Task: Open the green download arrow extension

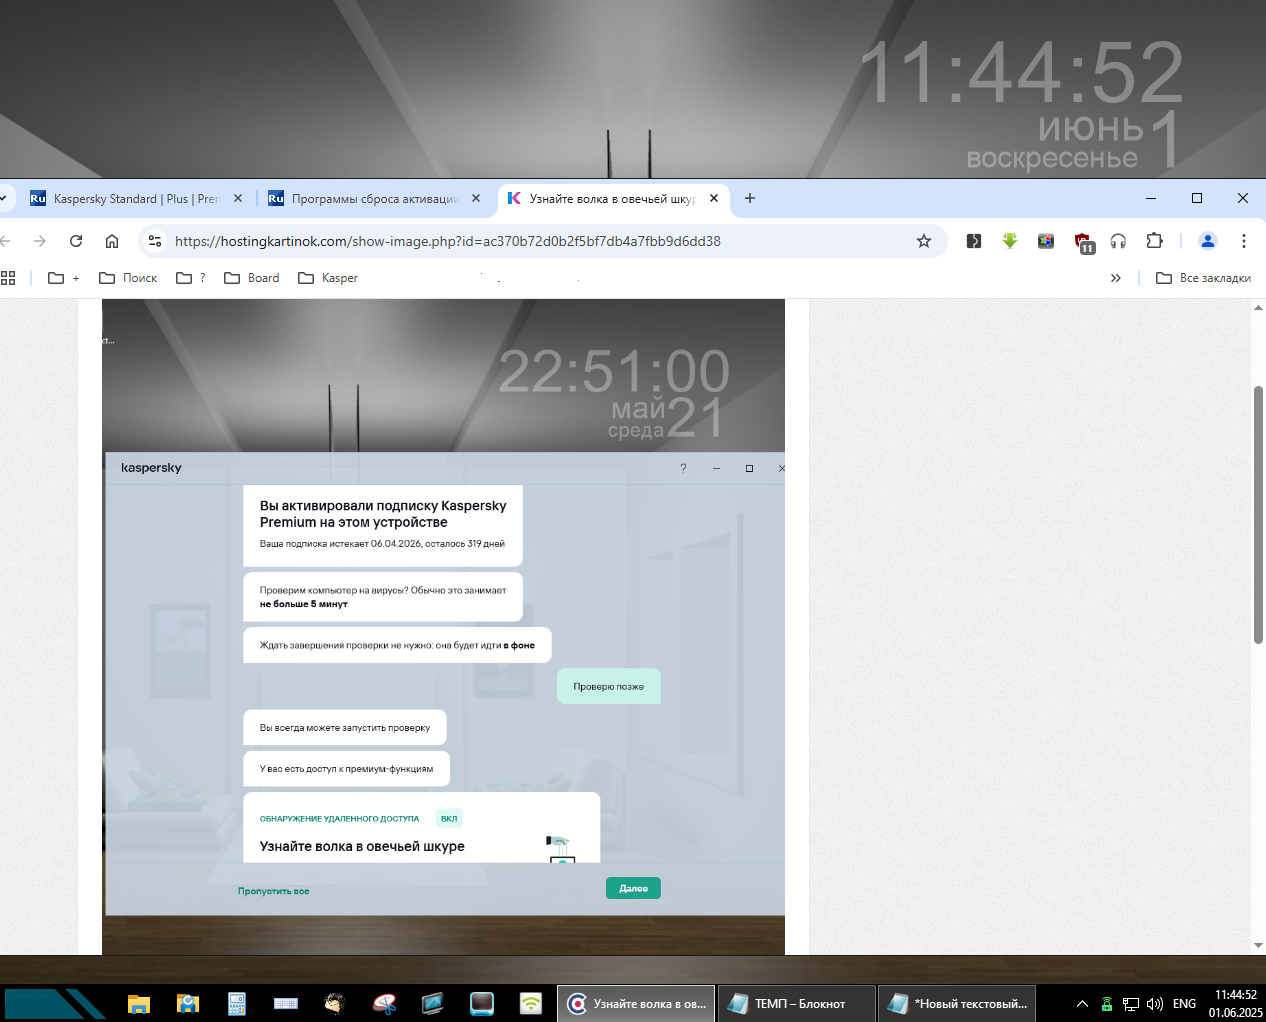Action: [x=1010, y=241]
